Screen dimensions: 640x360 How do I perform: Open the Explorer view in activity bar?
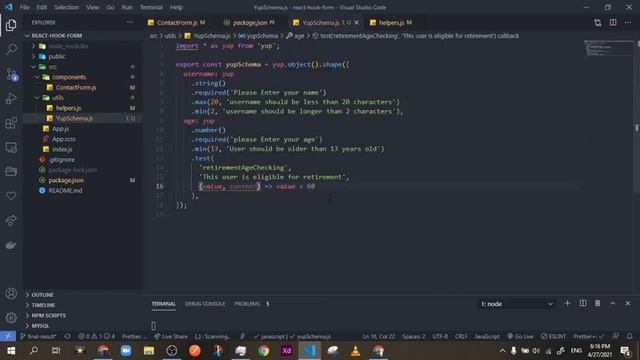pyautogui.click(x=11, y=25)
